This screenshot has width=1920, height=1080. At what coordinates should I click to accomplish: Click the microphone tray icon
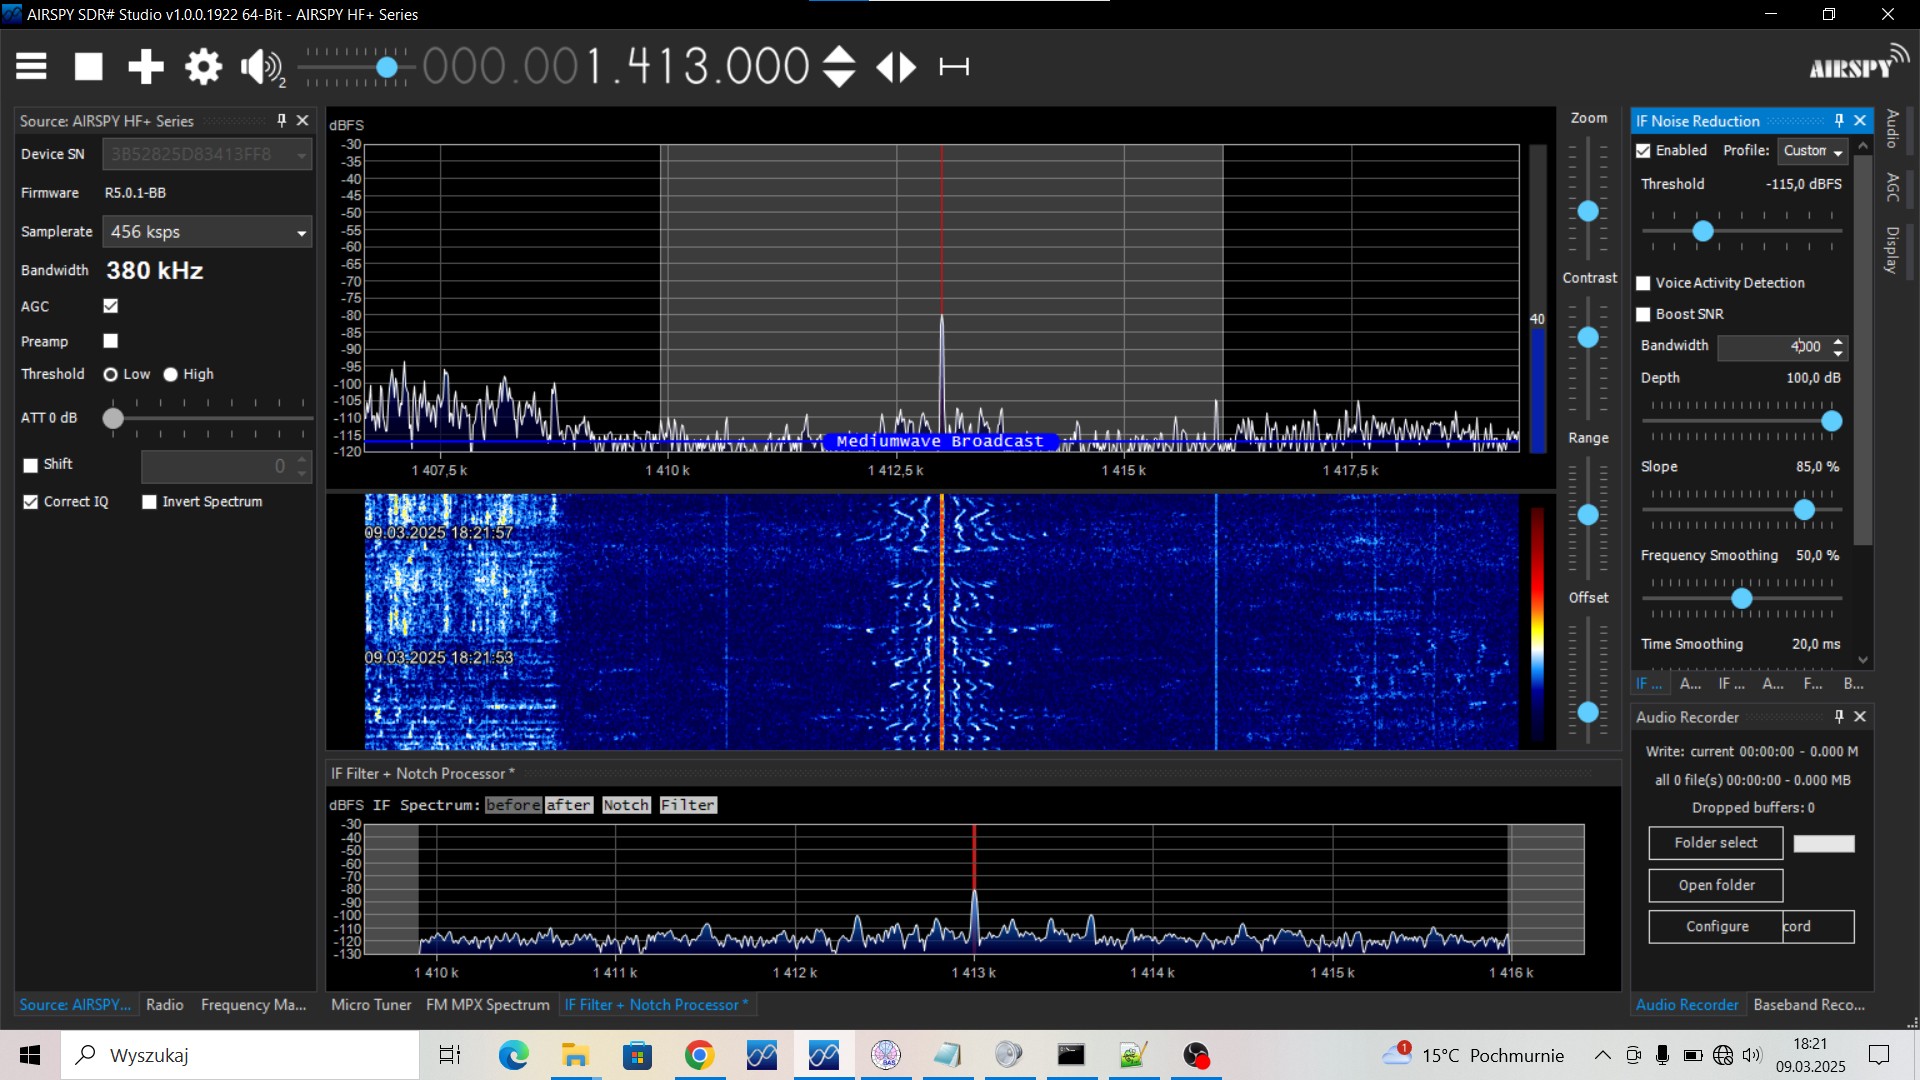(x=1662, y=1055)
